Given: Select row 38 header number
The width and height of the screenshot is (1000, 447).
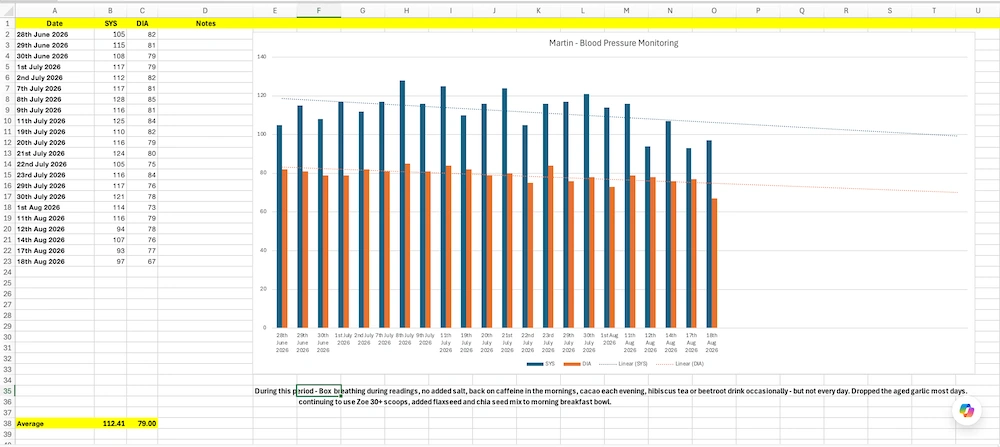Looking at the screenshot, I should click(x=7, y=423).
